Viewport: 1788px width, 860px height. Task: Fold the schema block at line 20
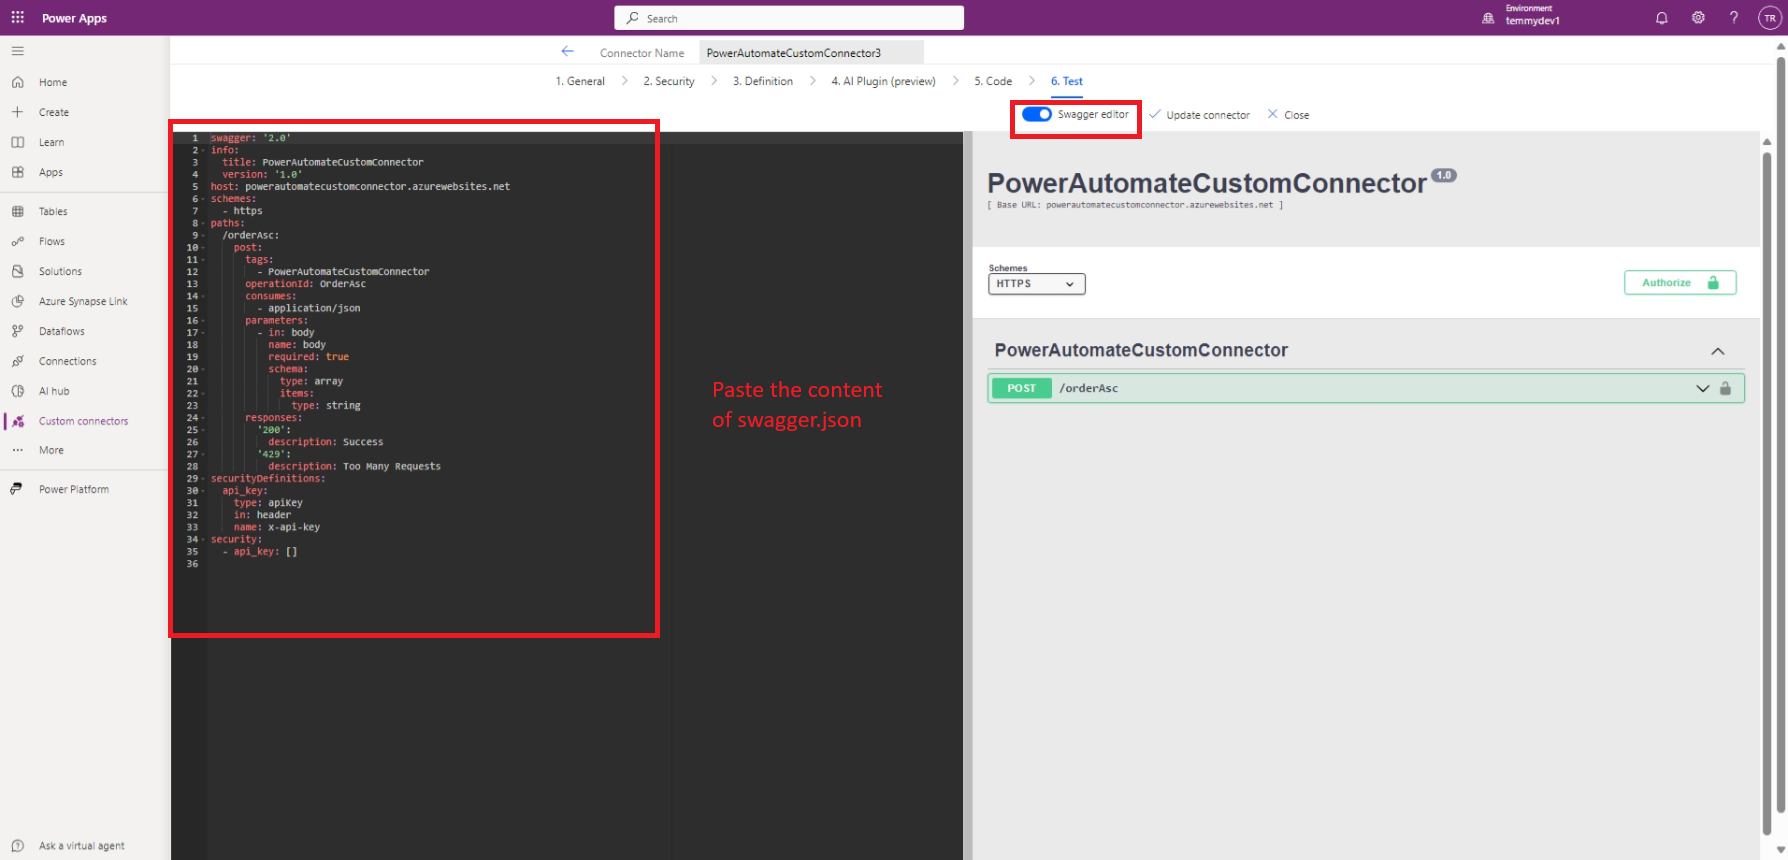click(x=203, y=369)
